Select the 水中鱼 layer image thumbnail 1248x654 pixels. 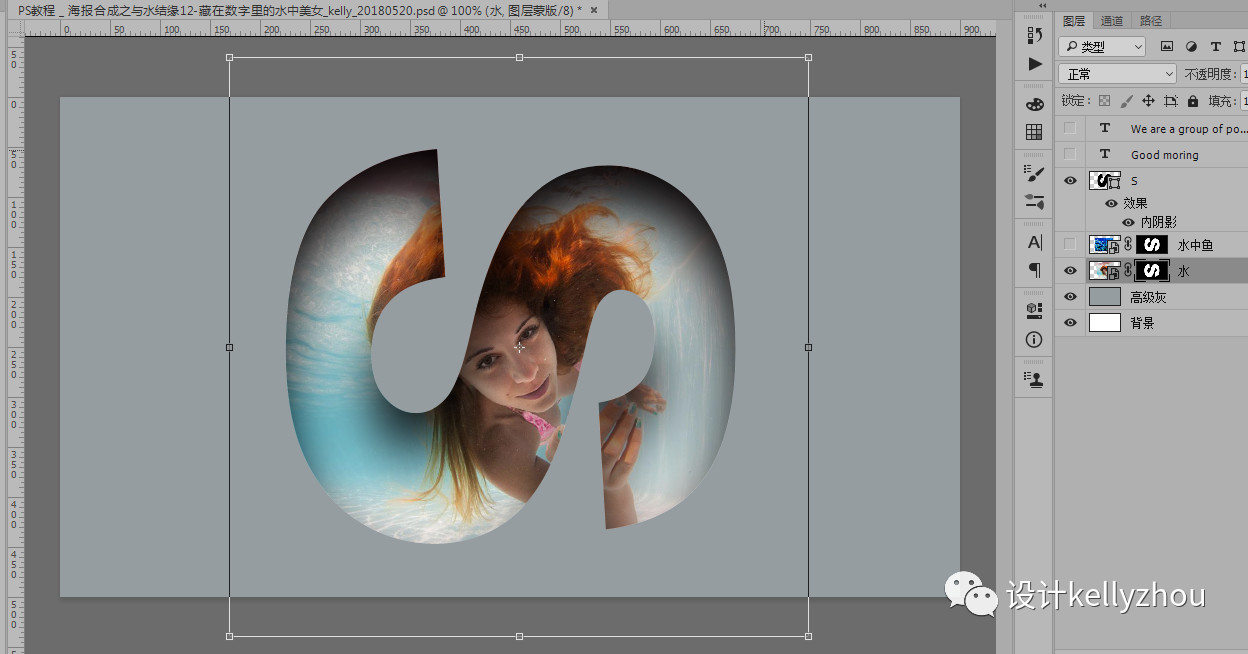point(1105,245)
